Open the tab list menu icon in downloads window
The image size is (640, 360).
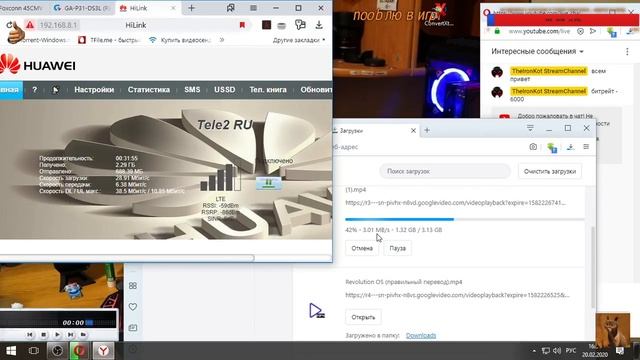(530, 128)
